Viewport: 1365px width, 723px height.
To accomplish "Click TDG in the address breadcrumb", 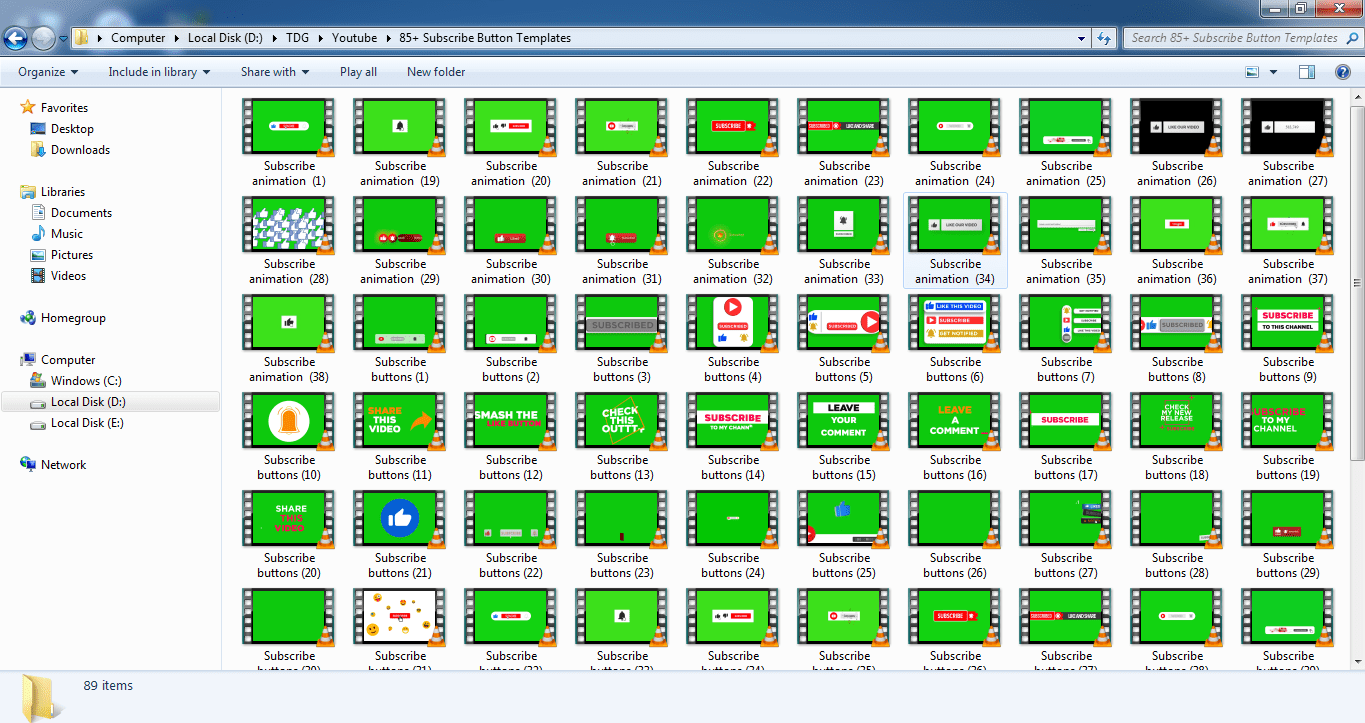I will [297, 38].
